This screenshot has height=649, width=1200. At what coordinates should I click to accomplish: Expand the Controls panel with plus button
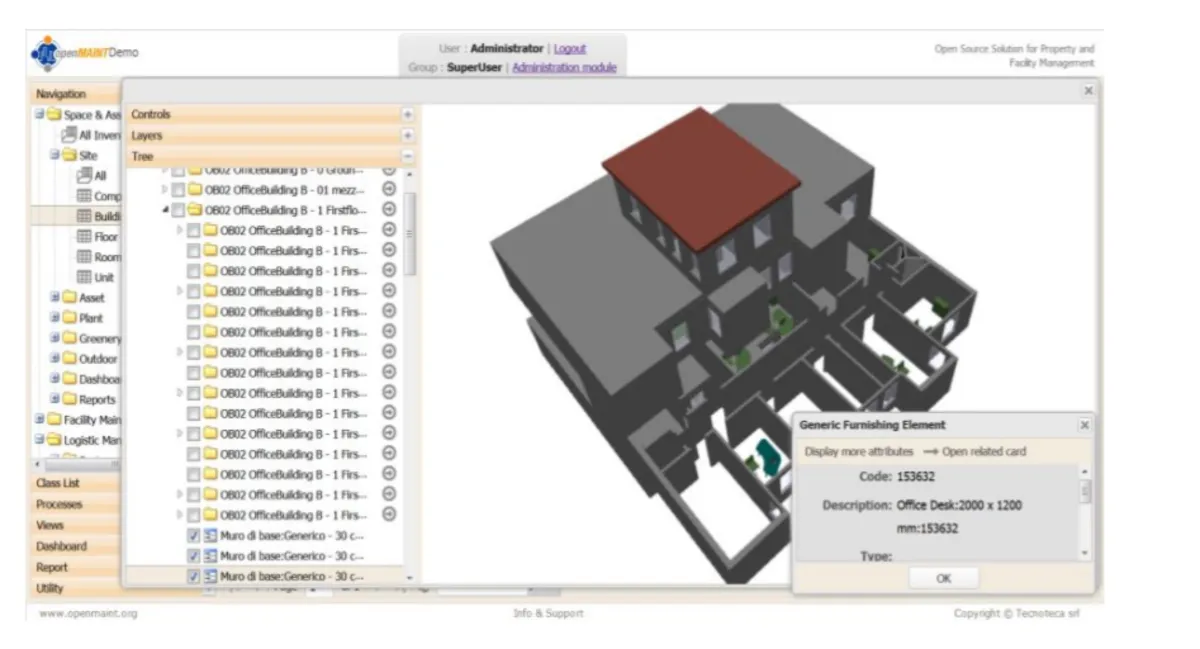[x=408, y=115]
